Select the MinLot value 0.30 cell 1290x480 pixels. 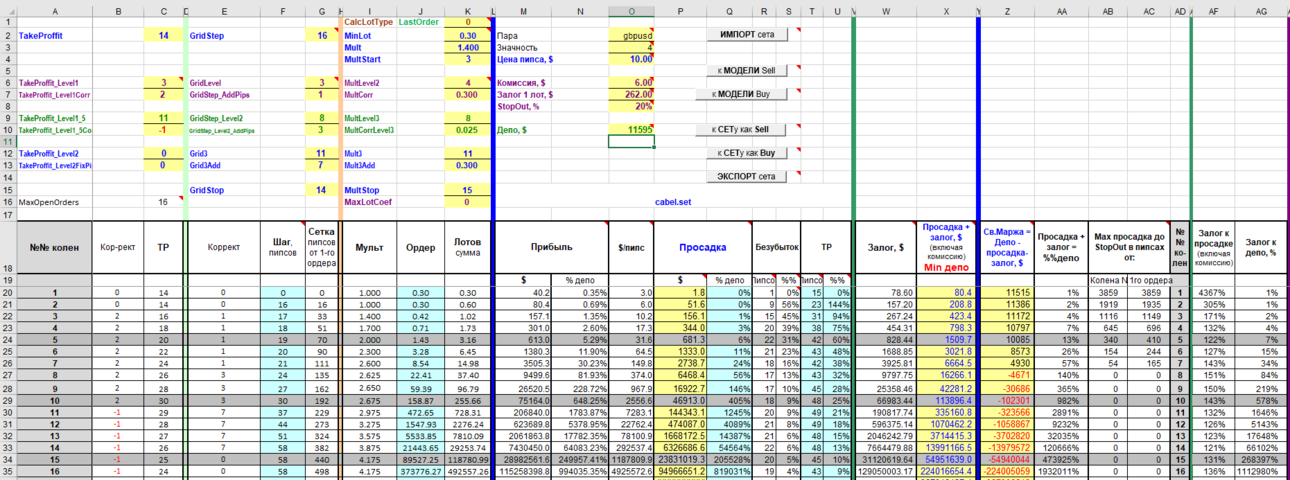468,34
